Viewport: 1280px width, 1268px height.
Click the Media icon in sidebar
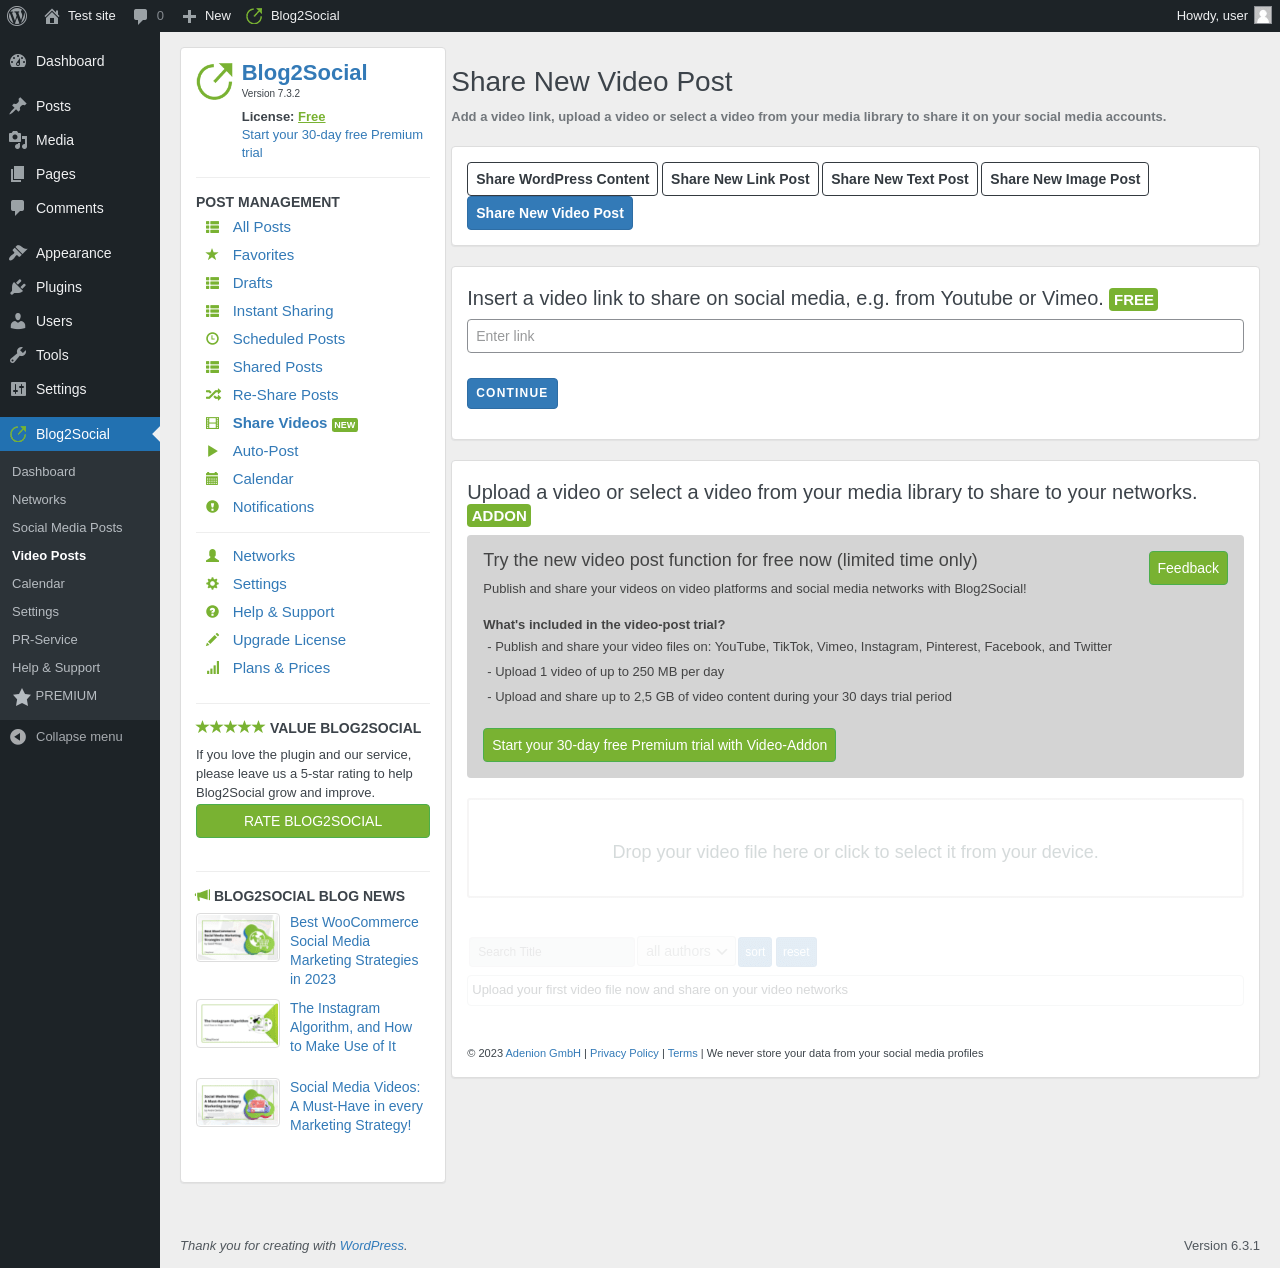(x=18, y=140)
